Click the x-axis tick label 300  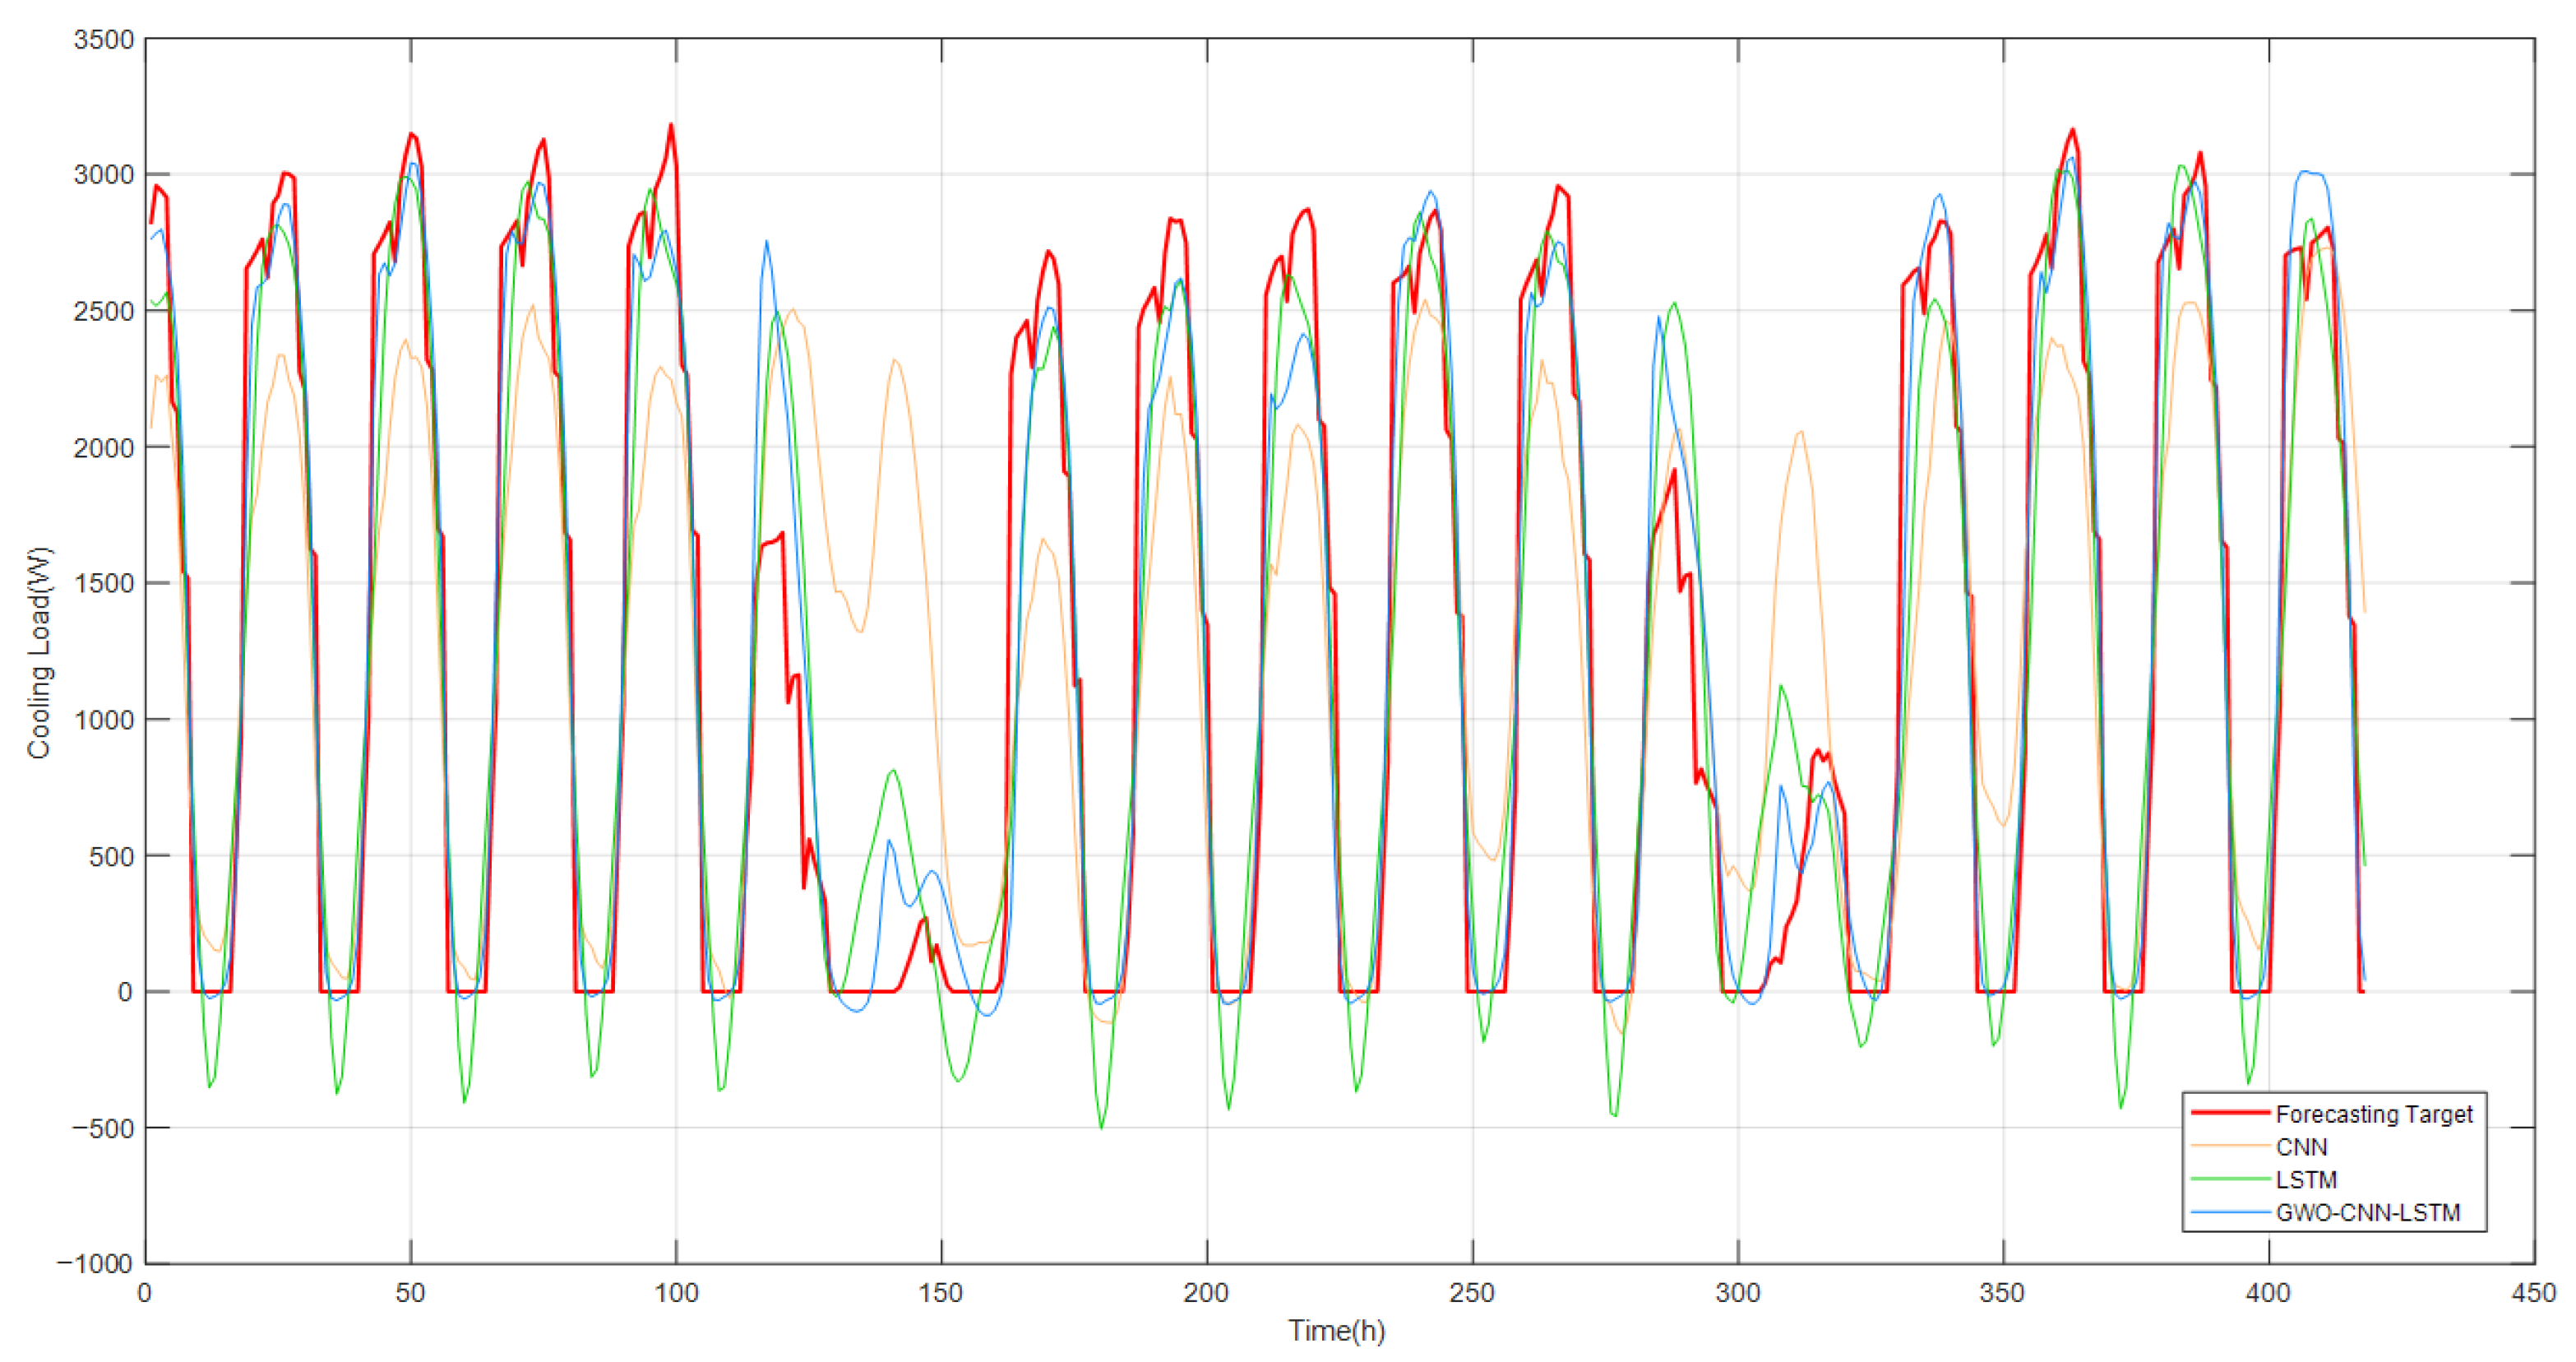point(1737,1293)
